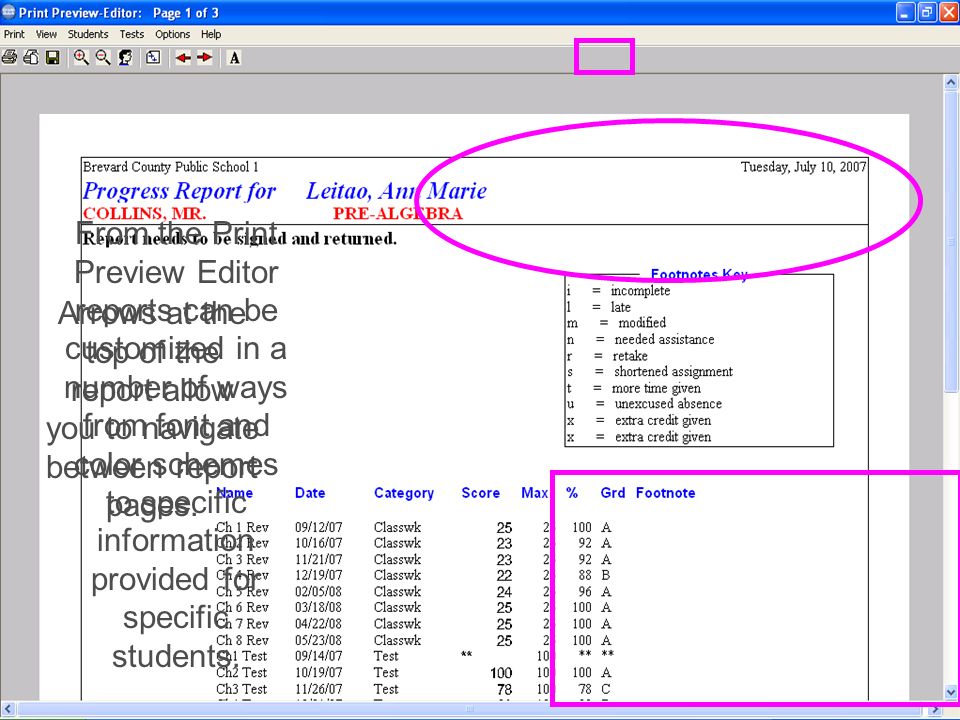Screen dimensions: 960x720
Task: Click the 'retake' footnote key entry
Action: click(630, 356)
